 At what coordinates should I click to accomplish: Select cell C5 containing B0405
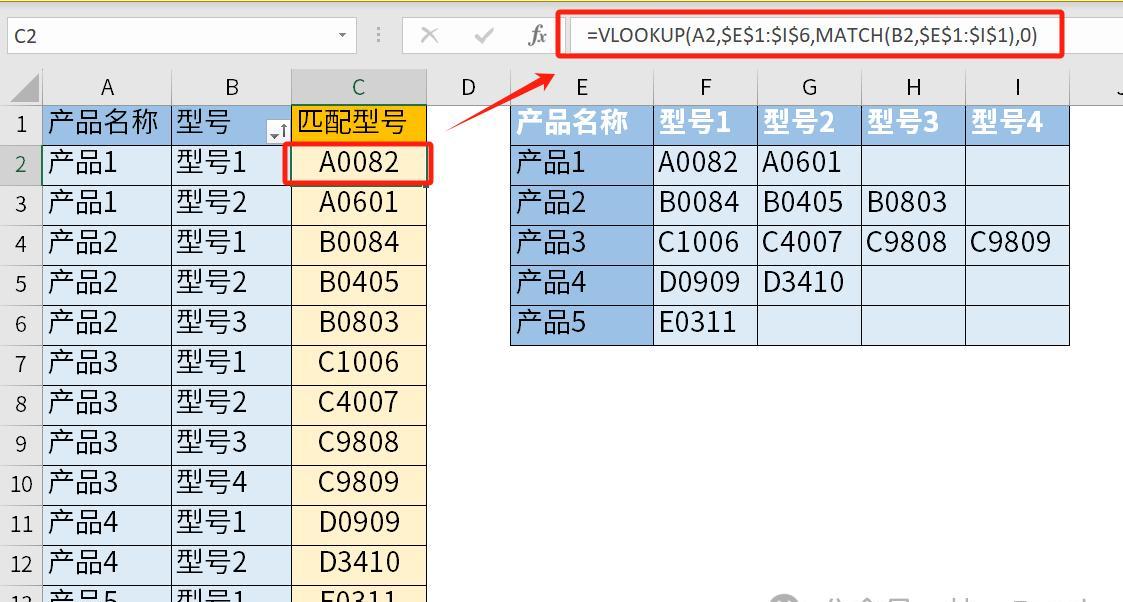[x=359, y=284]
